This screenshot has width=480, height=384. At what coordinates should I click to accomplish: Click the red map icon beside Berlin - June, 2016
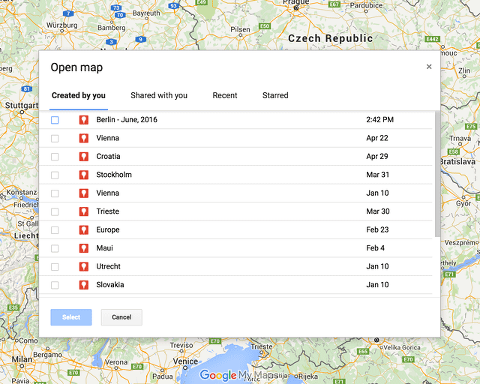click(x=84, y=120)
